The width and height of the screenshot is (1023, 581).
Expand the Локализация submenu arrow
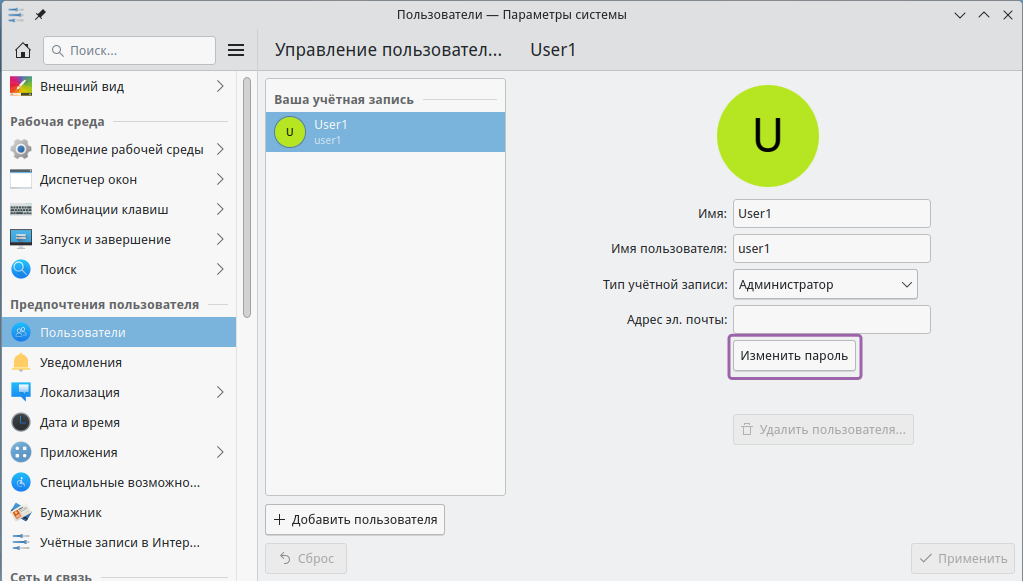219,392
